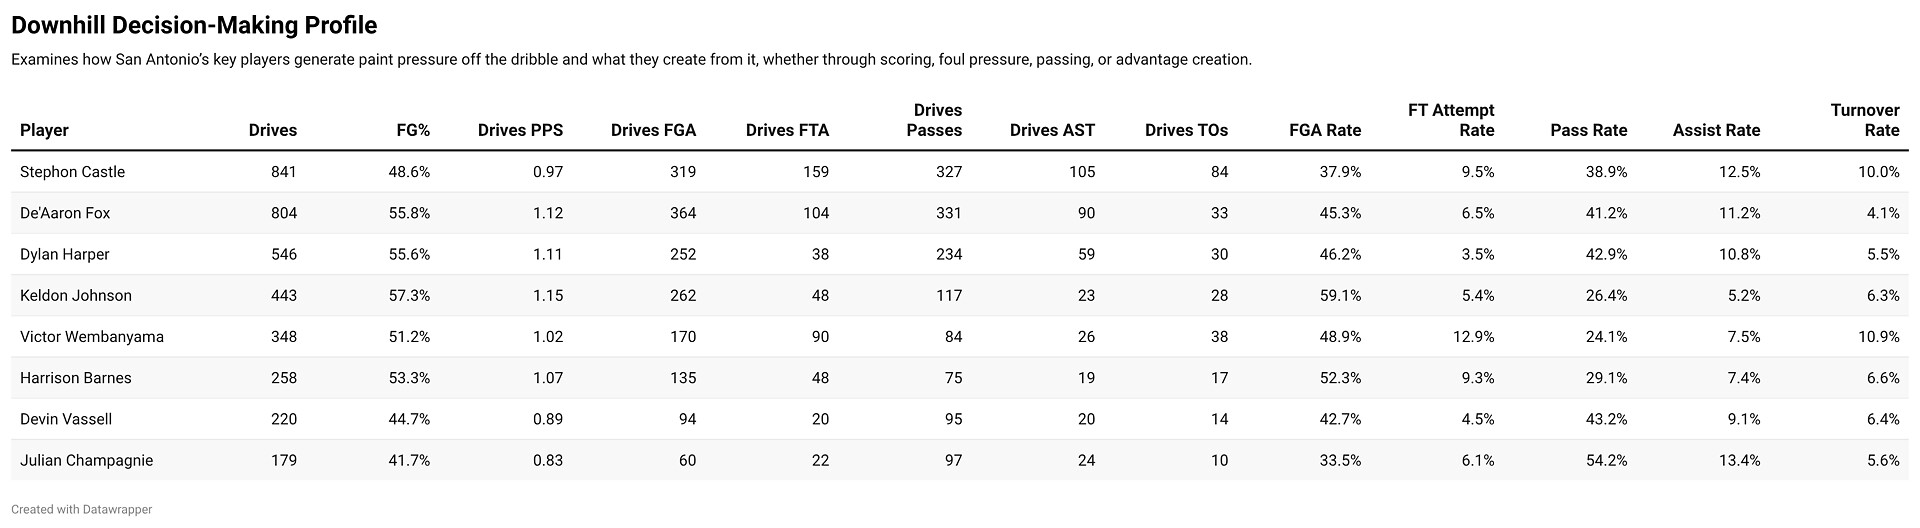Click the Pass Rate column header

click(1588, 130)
